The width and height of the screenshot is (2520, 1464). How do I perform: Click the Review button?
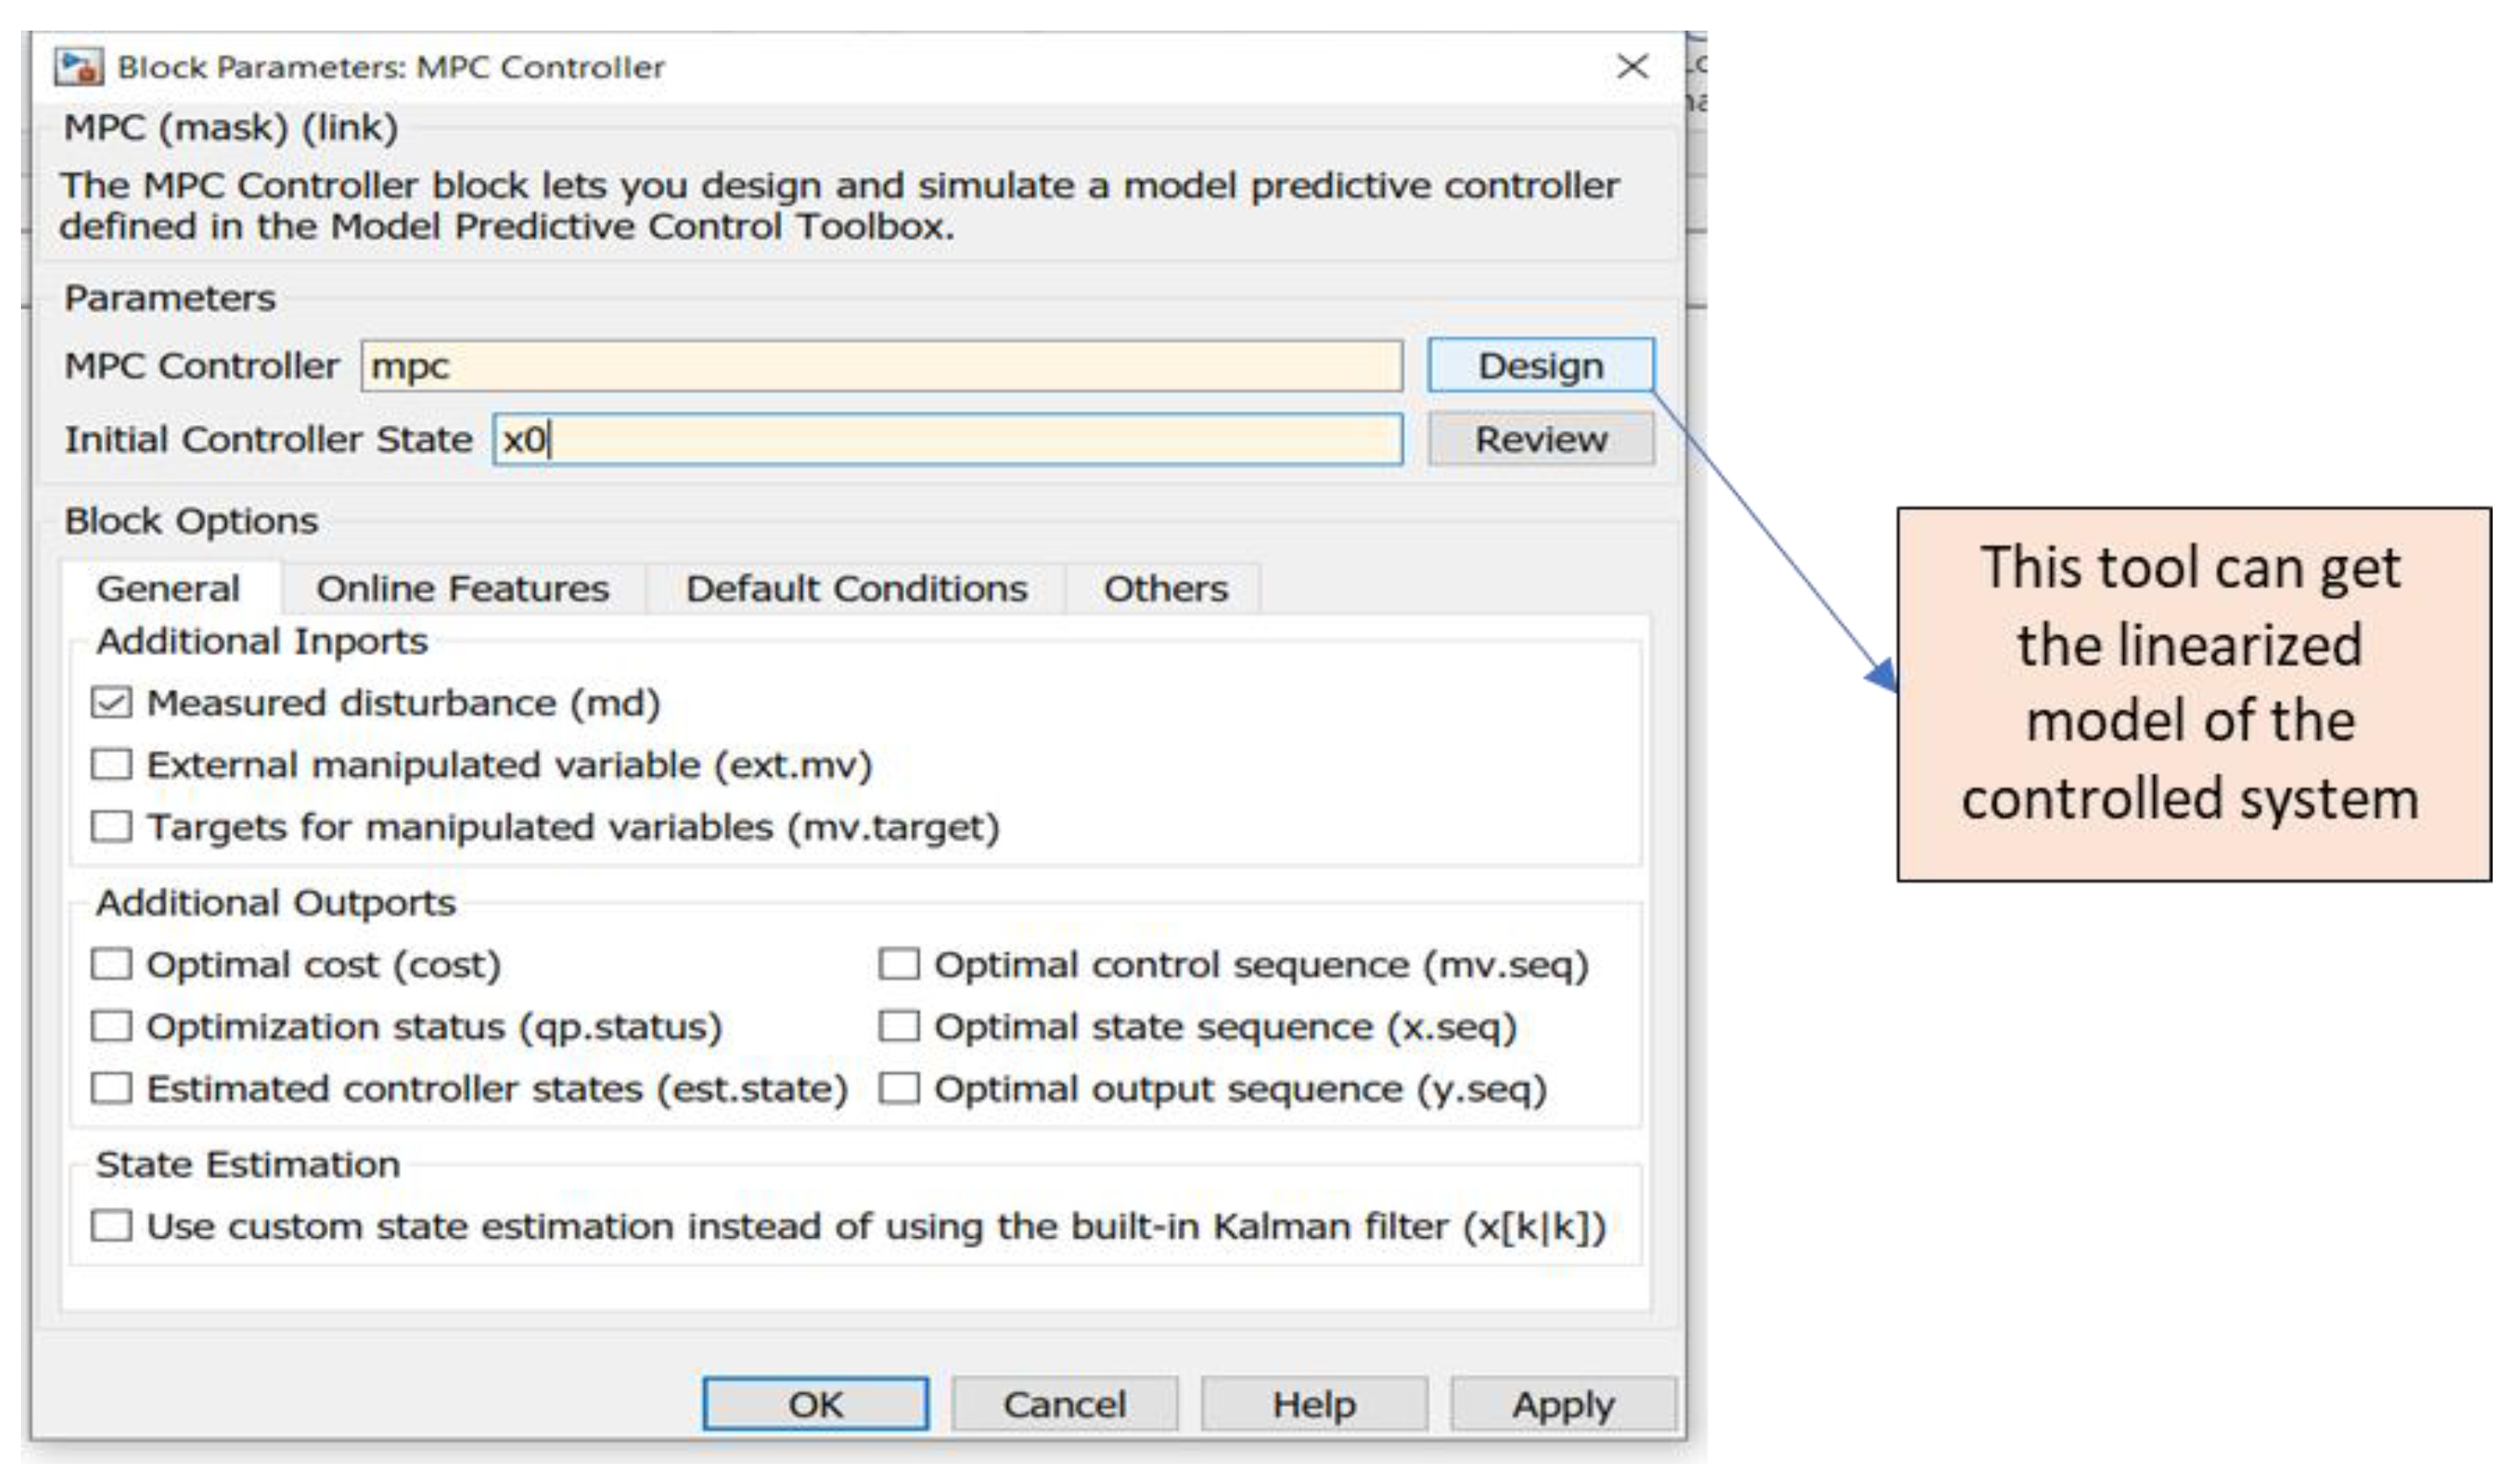[x=1540, y=440]
